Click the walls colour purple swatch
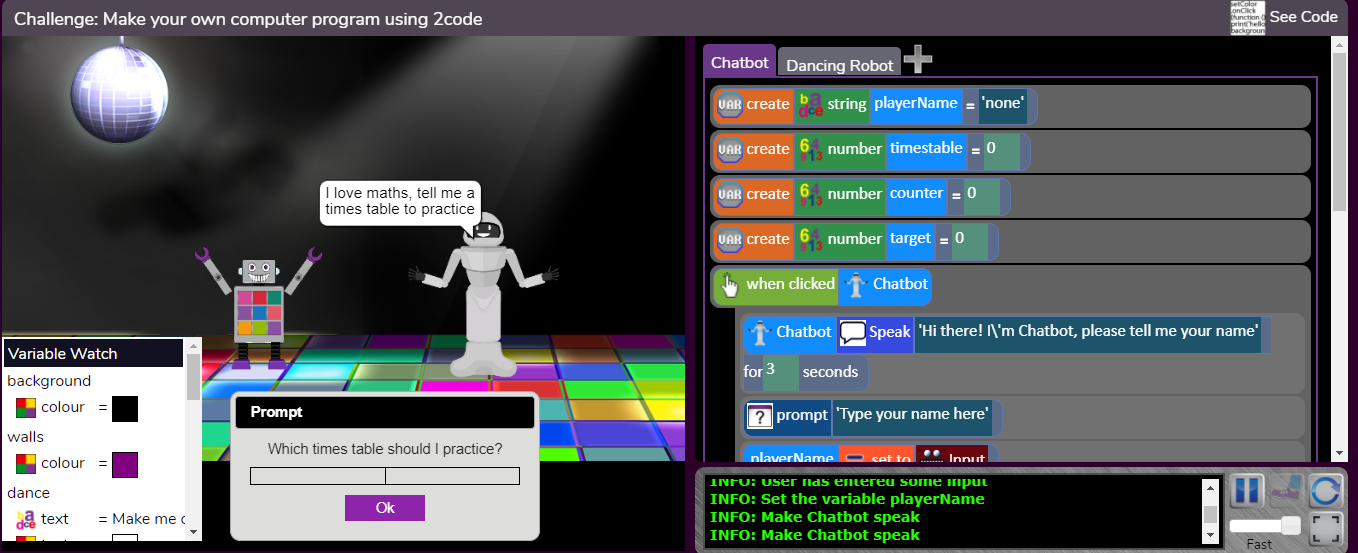 pos(125,464)
